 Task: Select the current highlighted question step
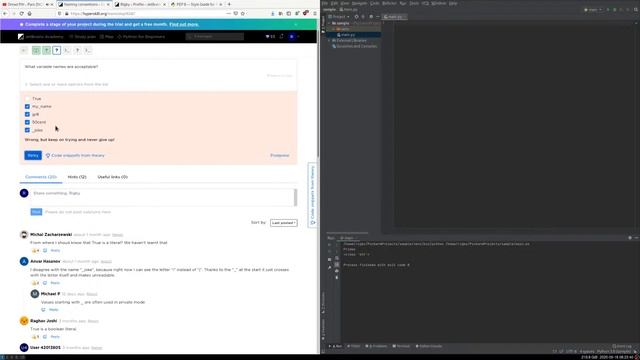point(57,50)
